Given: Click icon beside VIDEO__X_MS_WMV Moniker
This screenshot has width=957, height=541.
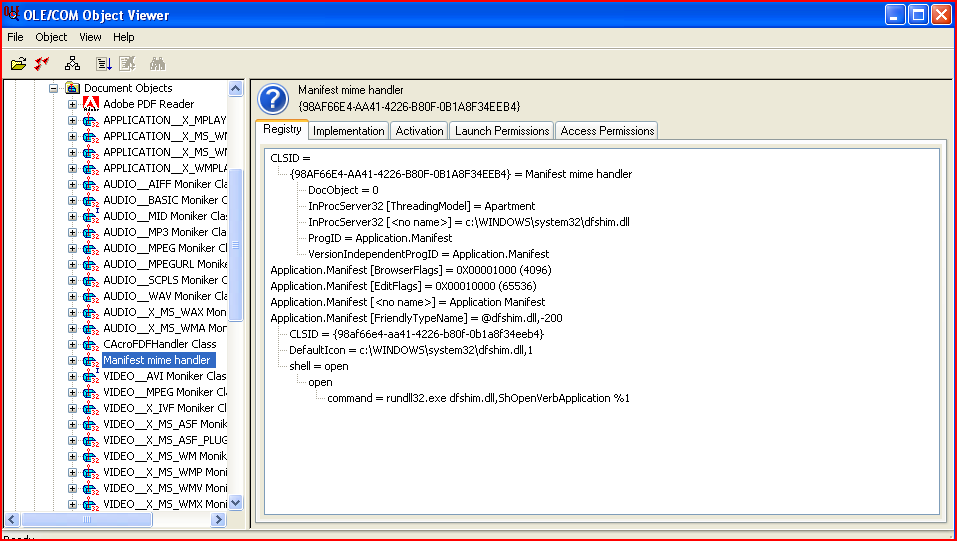Looking at the screenshot, I should point(90,488).
